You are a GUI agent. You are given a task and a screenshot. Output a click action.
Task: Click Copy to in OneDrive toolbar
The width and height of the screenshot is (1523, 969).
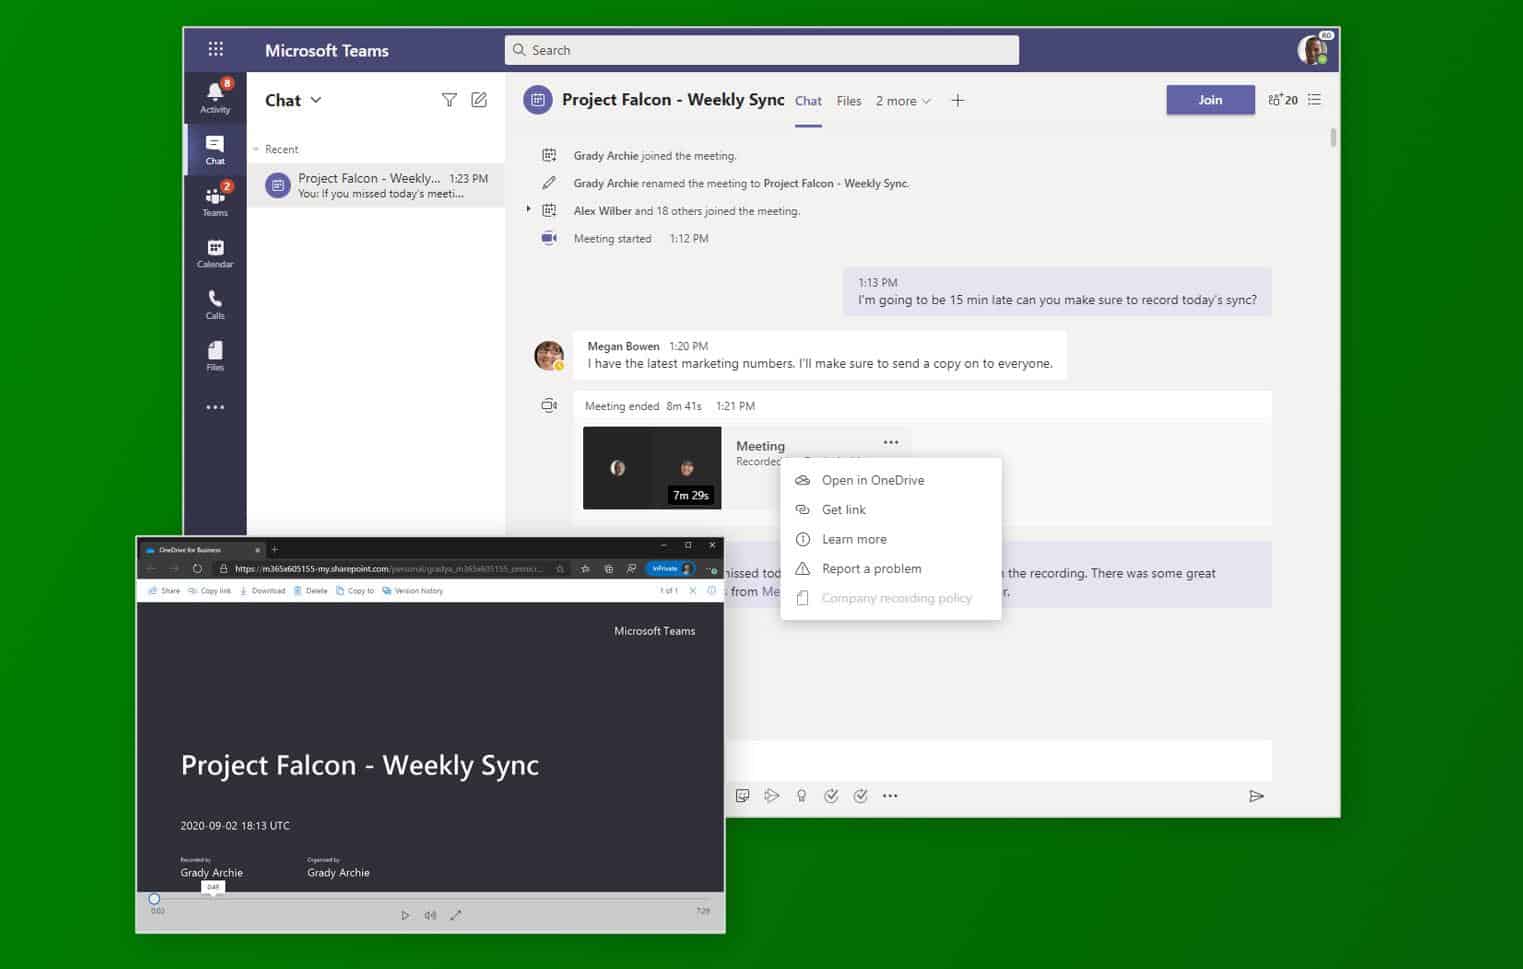[355, 591]
